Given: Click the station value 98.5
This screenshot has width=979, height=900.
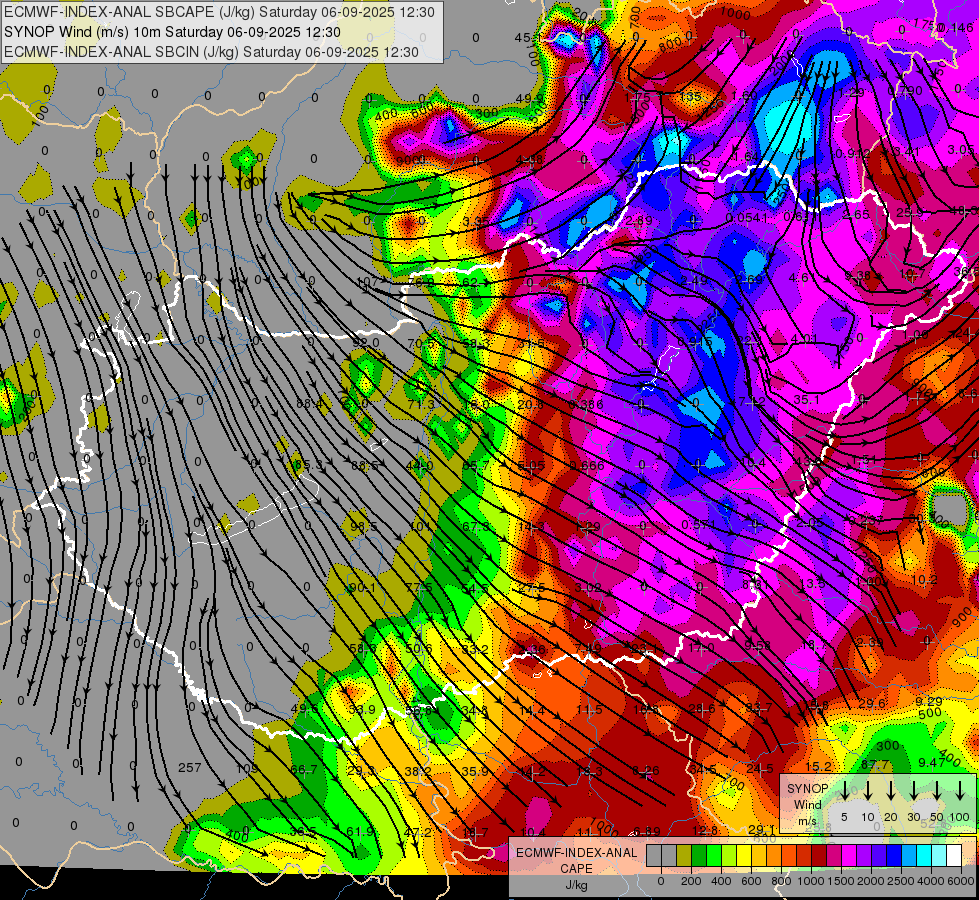Looking at the screenshot, I should [363, 527].
